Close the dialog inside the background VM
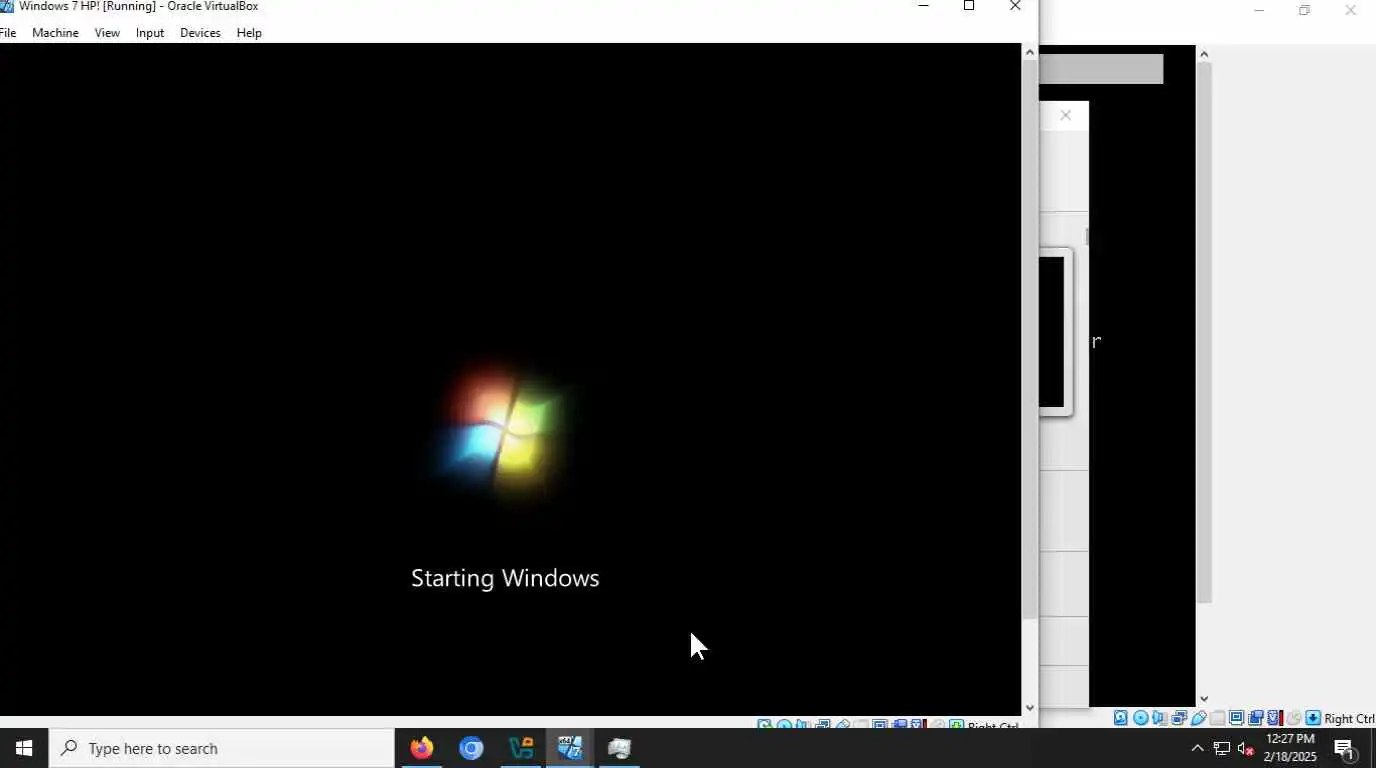1376x768 pixels. coord(1066,115)
